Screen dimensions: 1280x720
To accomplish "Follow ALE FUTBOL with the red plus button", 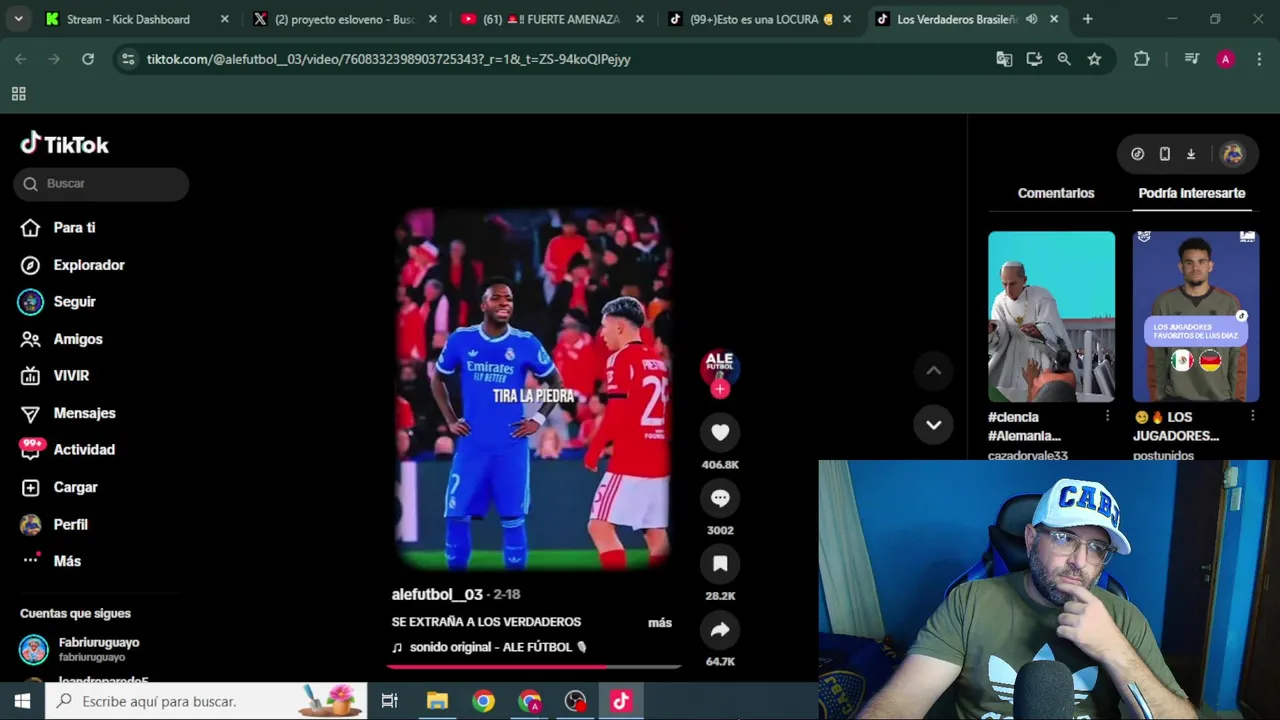I will pyautogui.click(x=720, y=389).
